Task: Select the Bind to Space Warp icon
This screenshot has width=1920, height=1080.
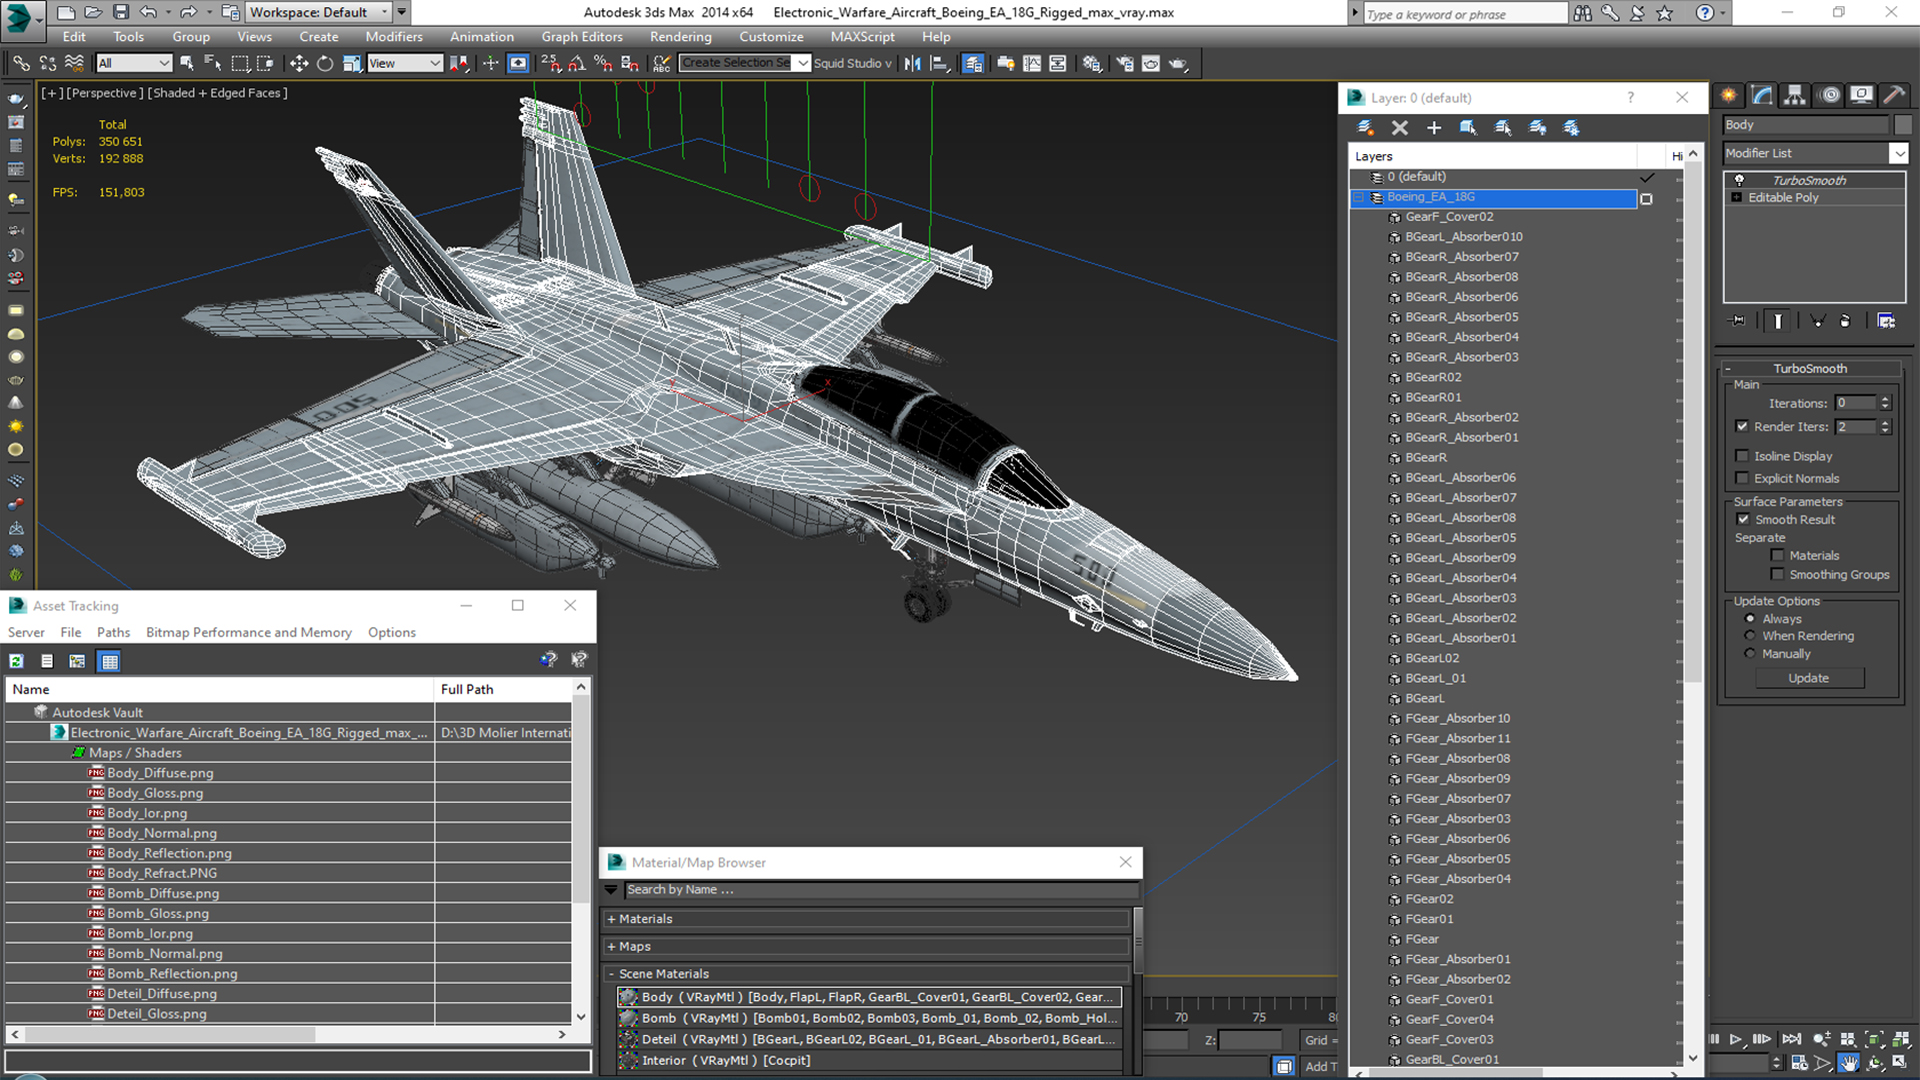Action: pos(74,63)
